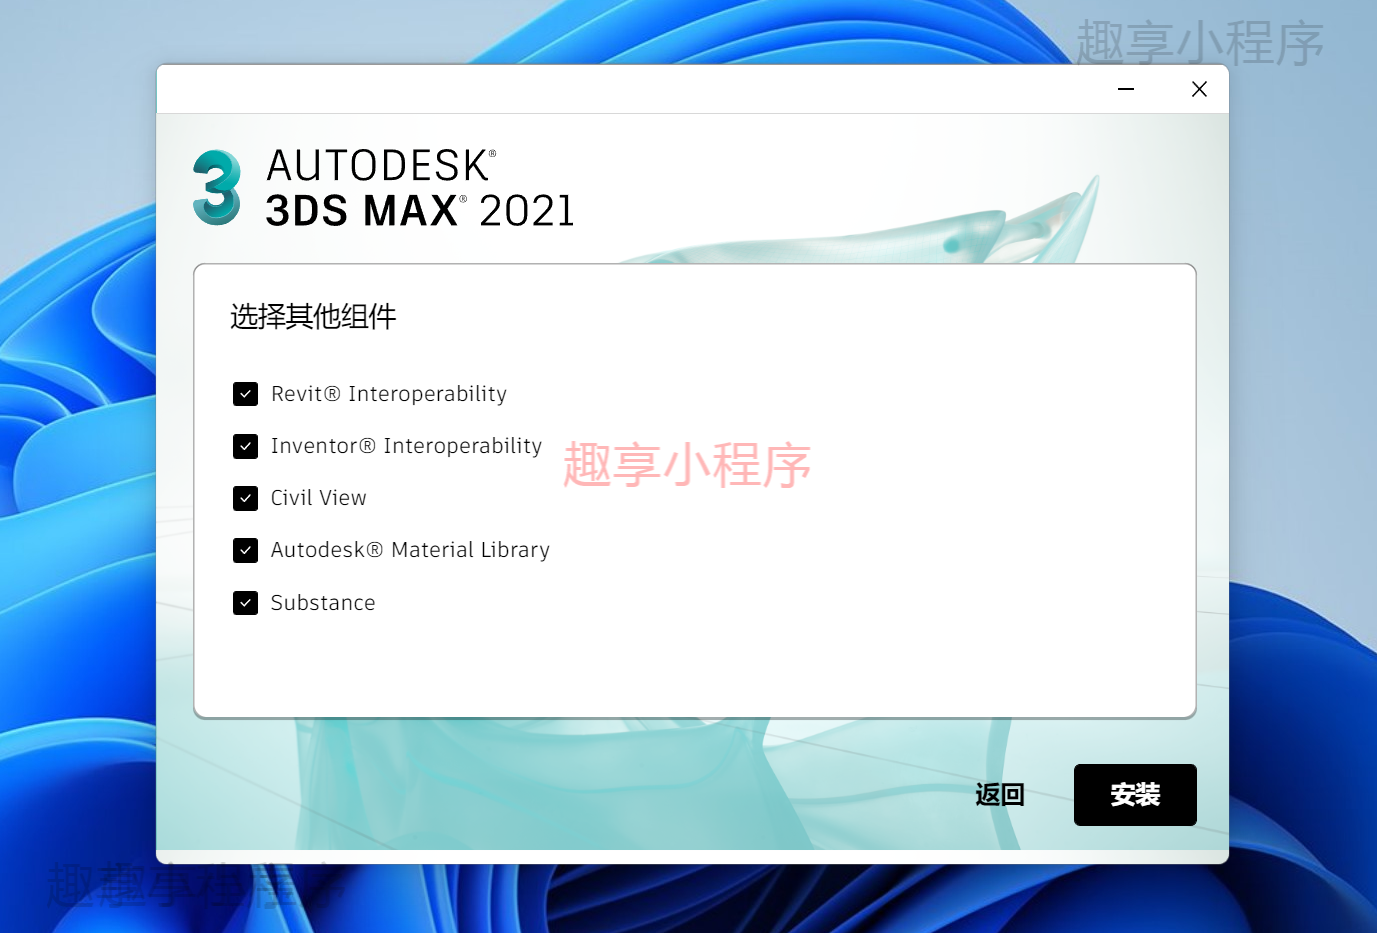Viewport: 1377px width, 933px height.
Task: Minimize the installer window
Action: click(x=1126, y=89)
